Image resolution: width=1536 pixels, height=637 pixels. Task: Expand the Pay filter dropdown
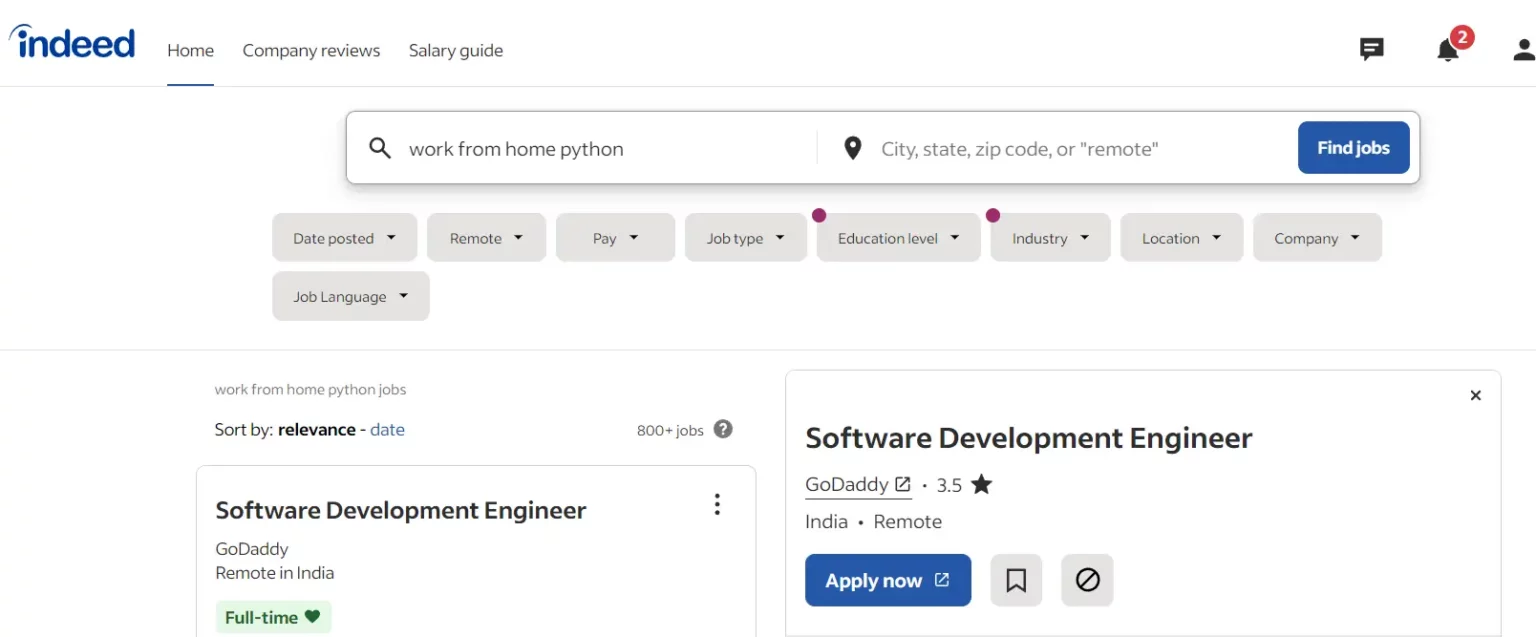coord(615,238)
